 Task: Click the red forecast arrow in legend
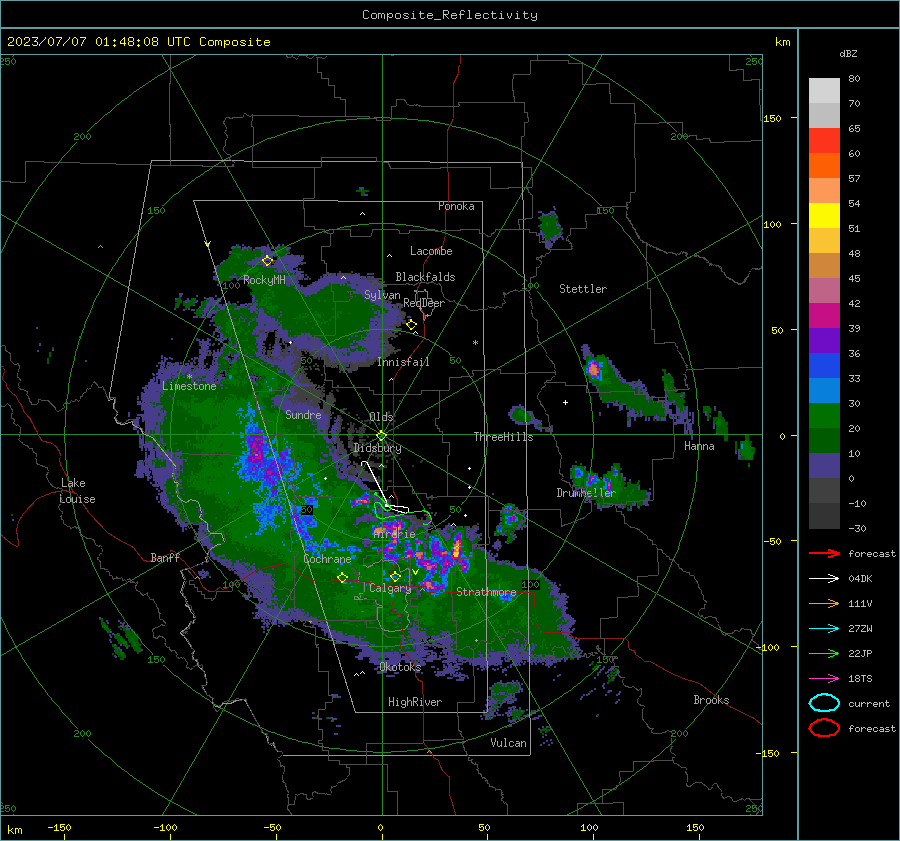pos(824,553)
